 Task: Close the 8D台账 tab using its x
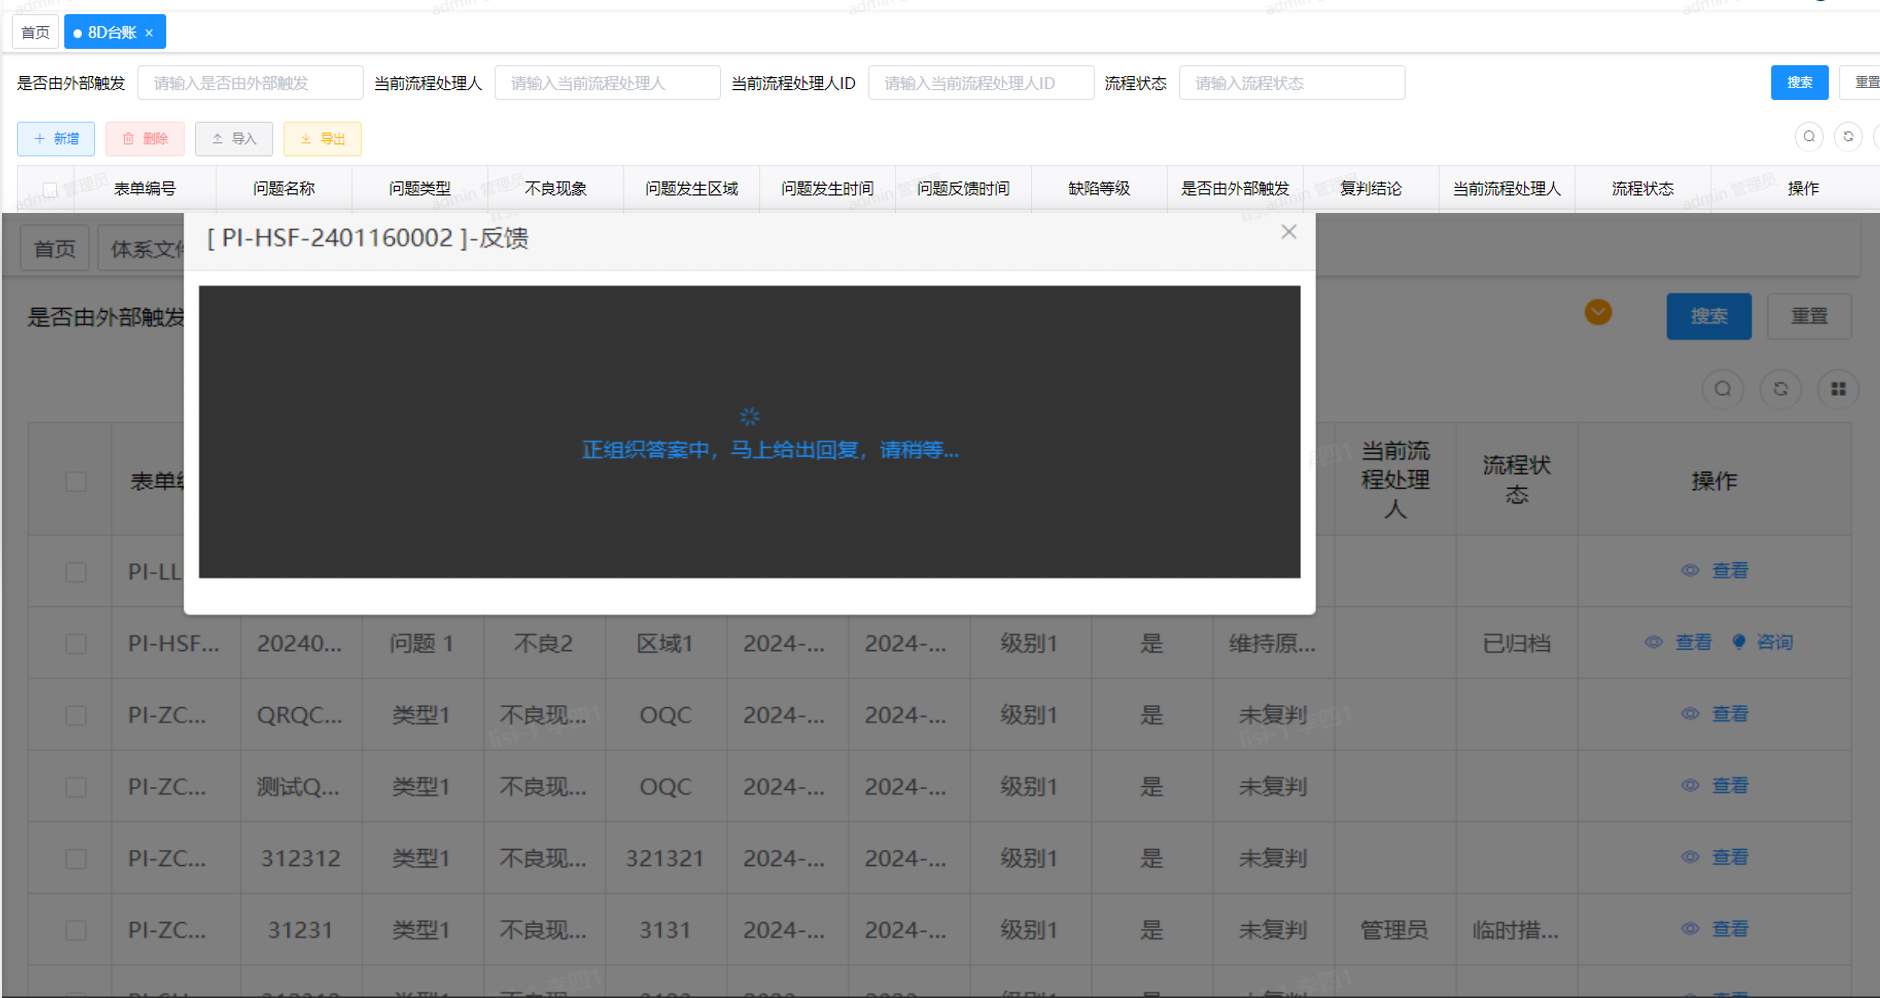(x=149, y=33)
